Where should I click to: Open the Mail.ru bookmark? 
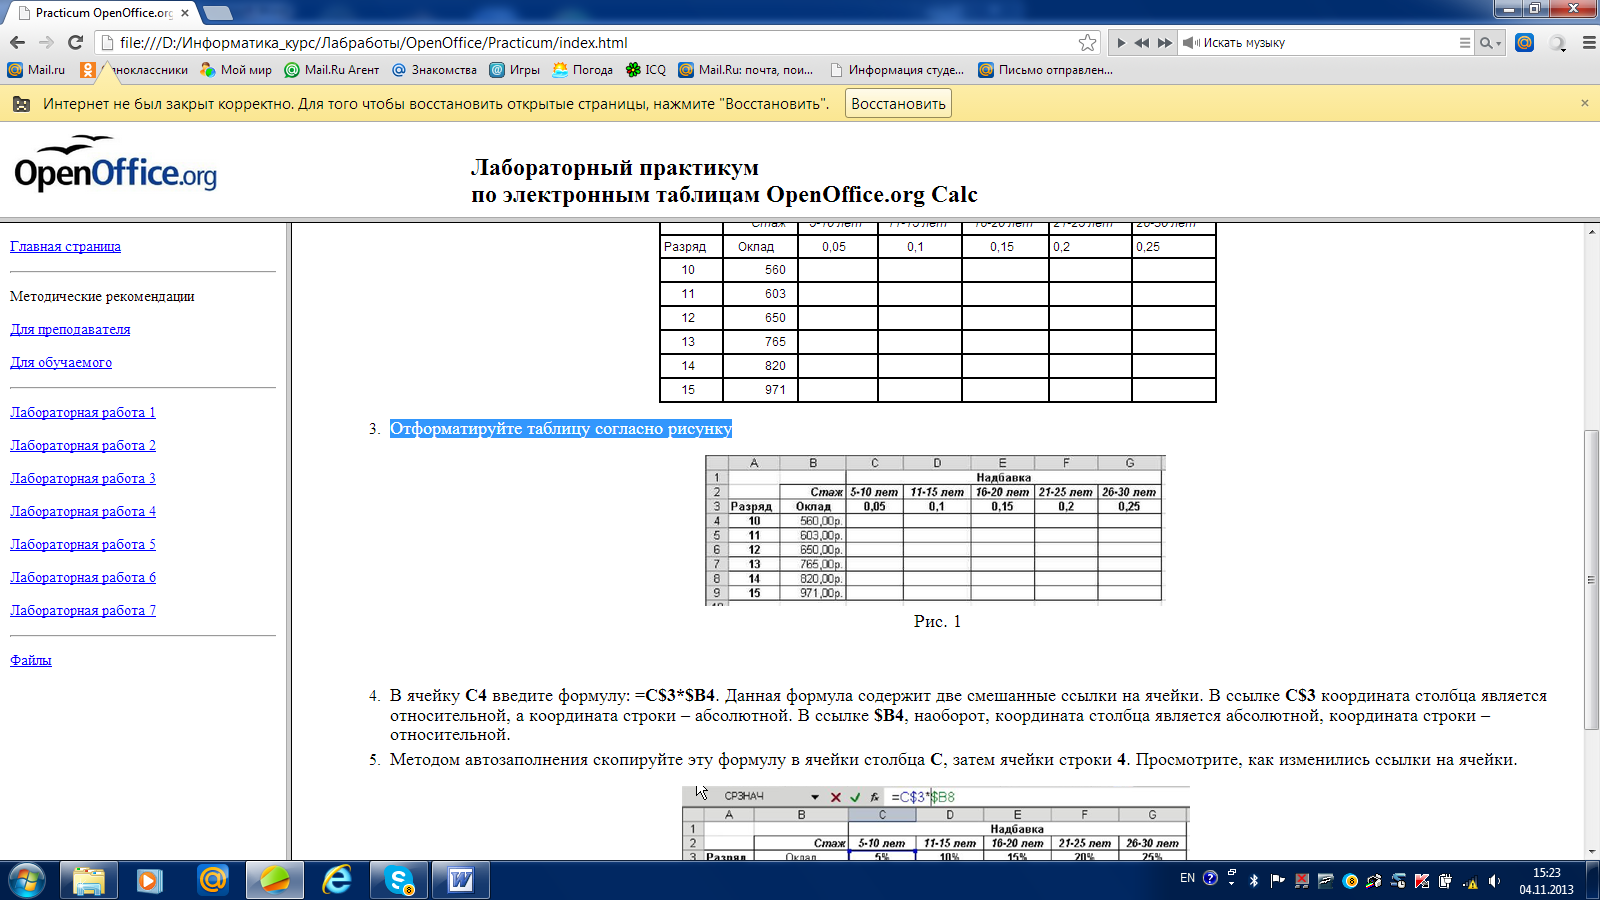(x=36, y=70)
